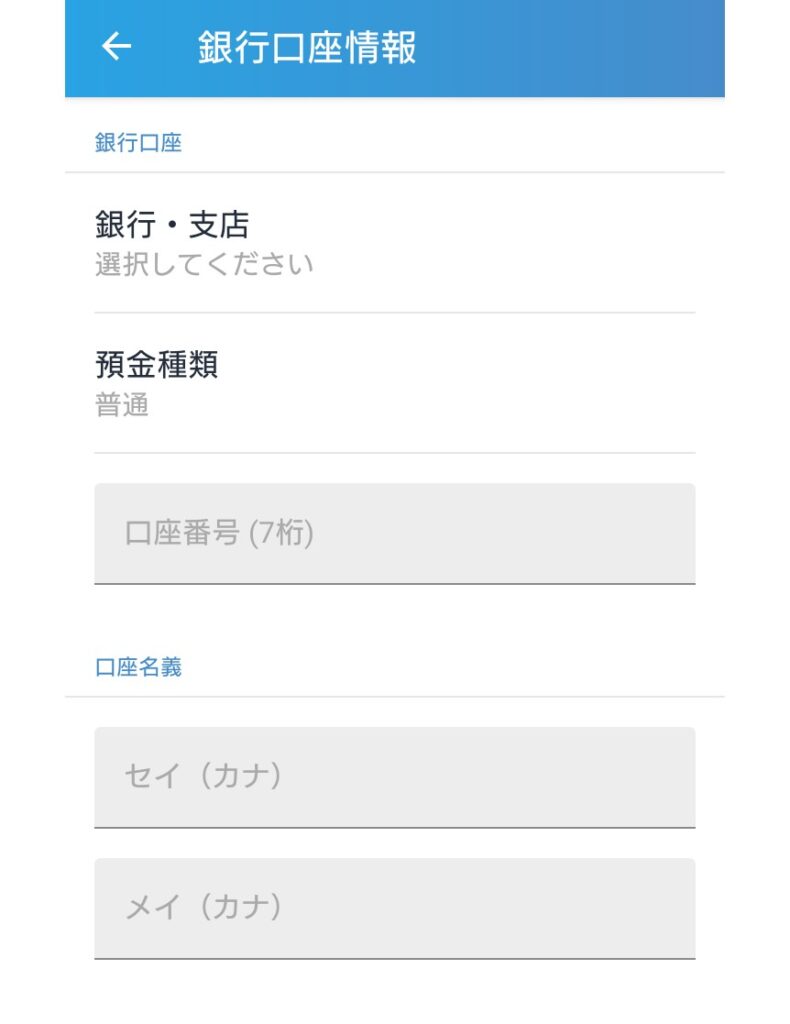The height and width of the screenshot is (1024, 790).
Task: Select the 選択してください placeholder text
Action: coord(204,264)
